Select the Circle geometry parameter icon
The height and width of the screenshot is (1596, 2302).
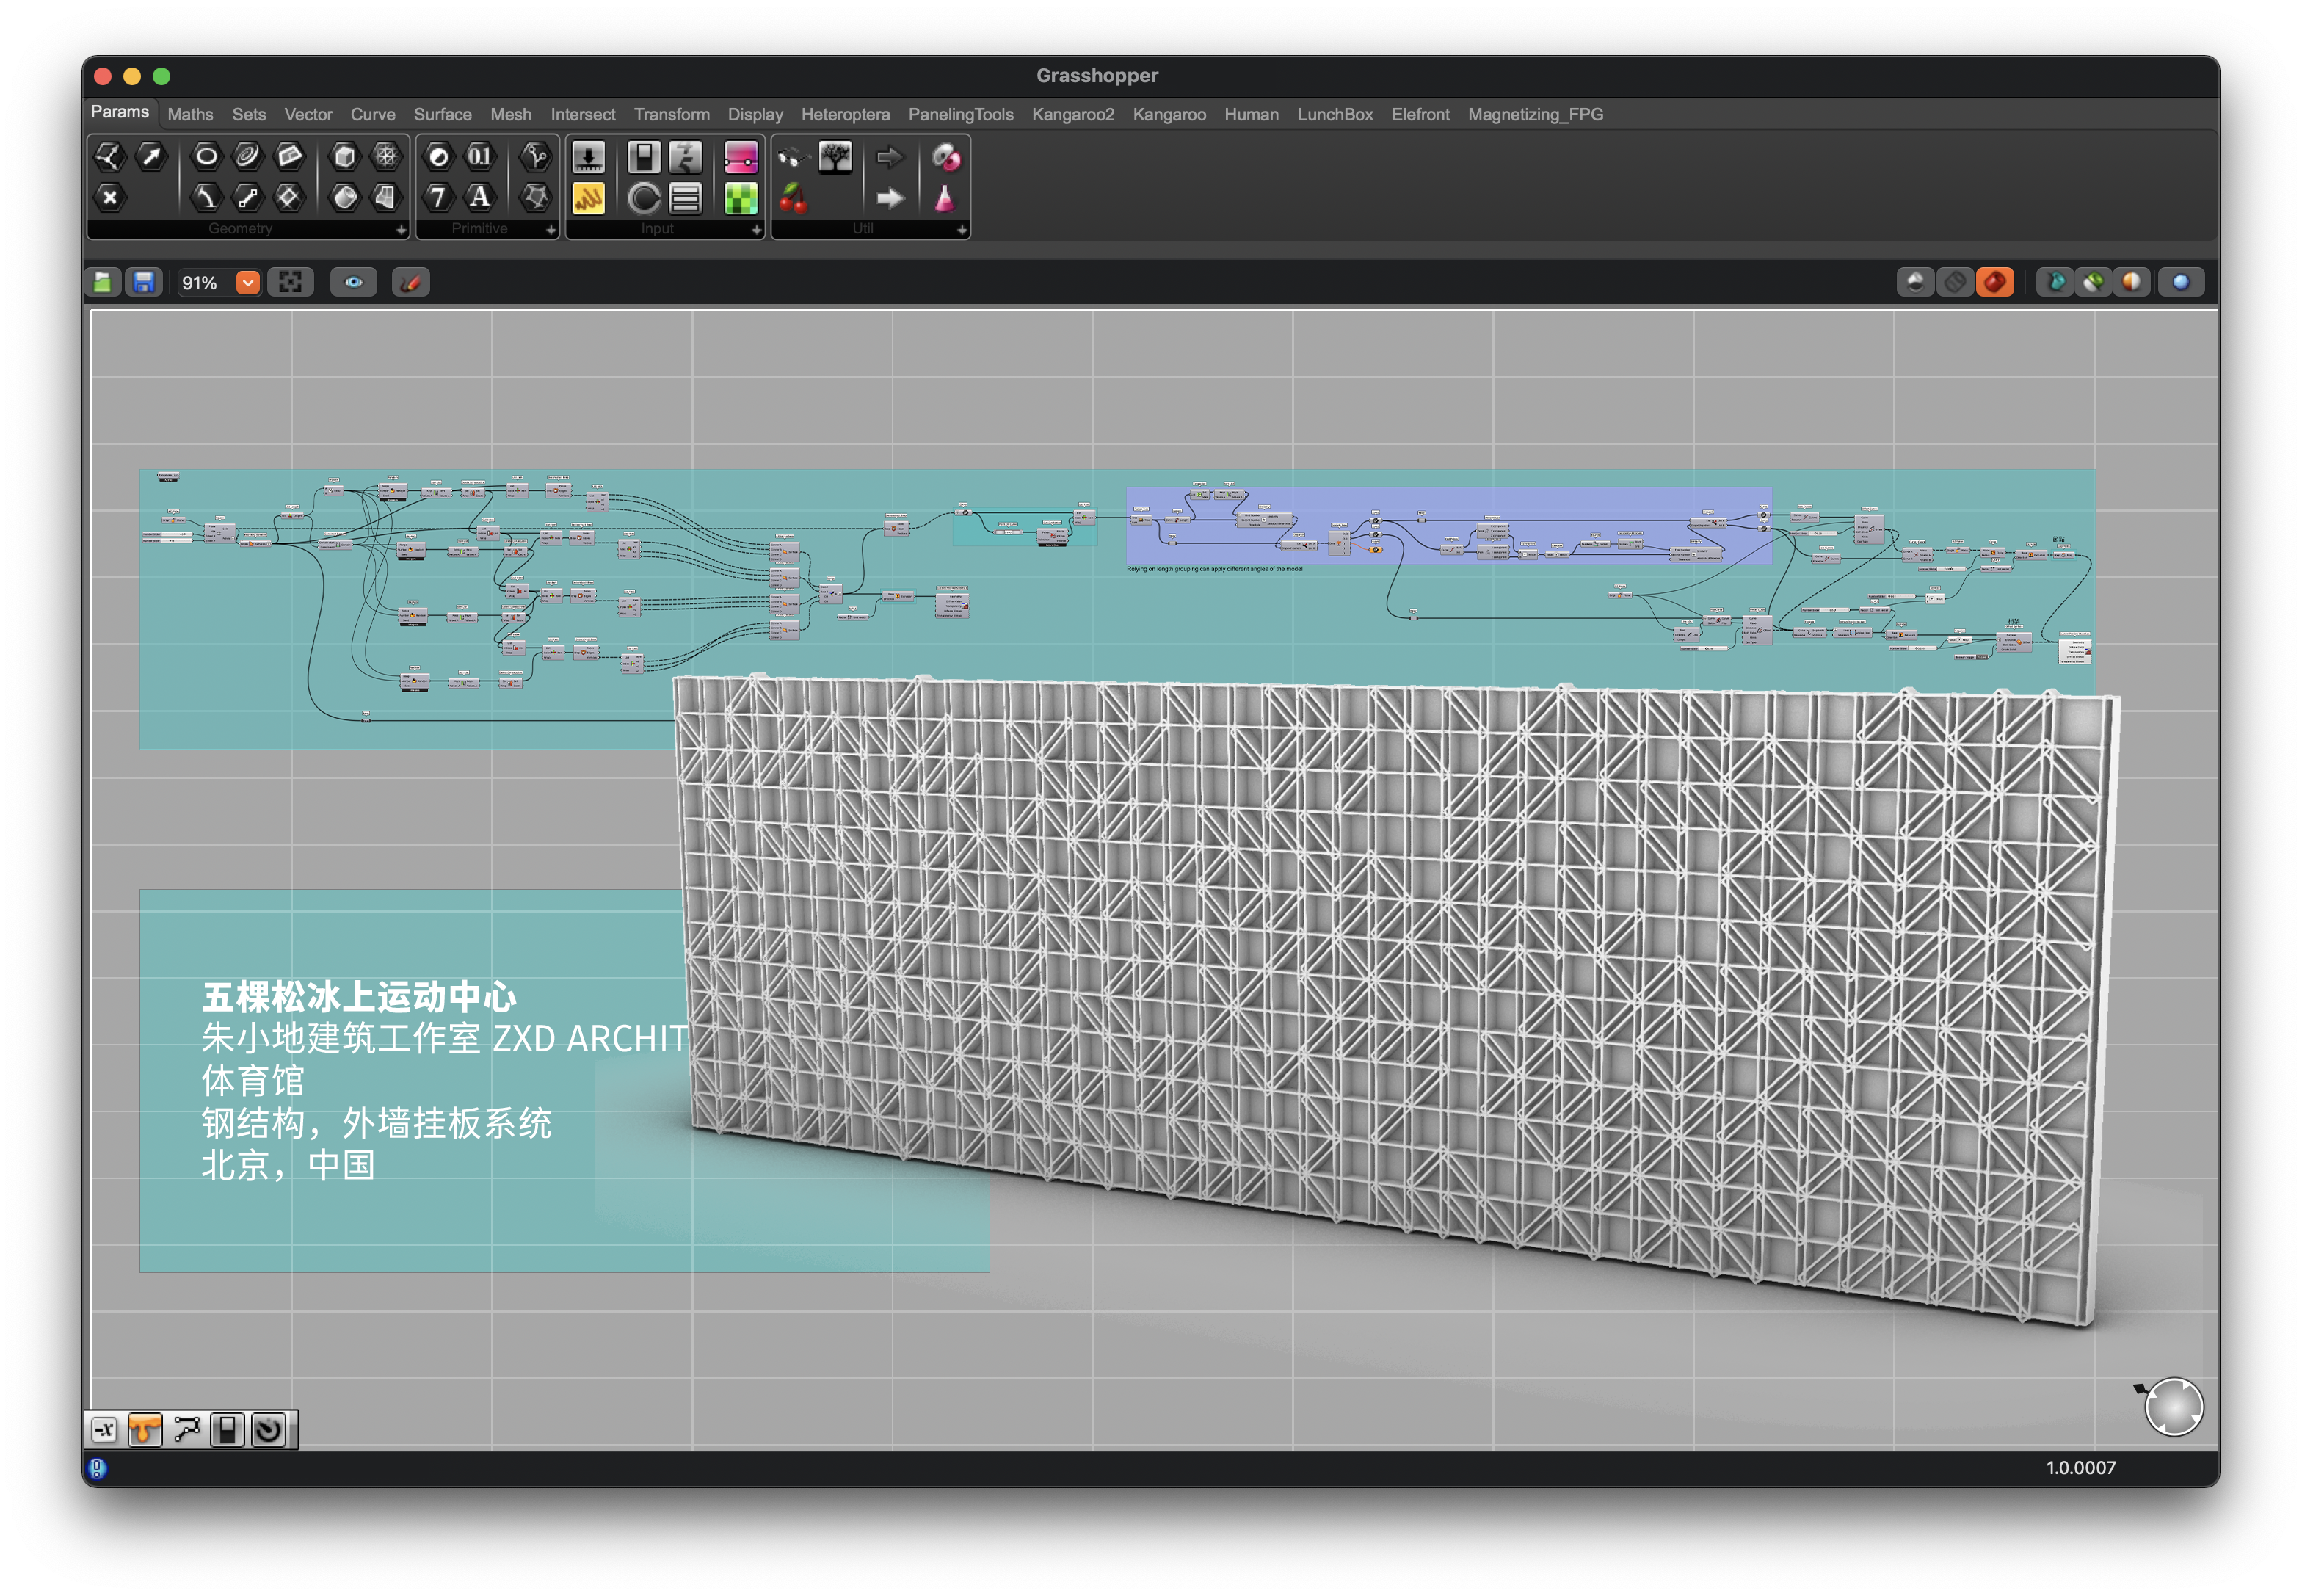(206, 156)
